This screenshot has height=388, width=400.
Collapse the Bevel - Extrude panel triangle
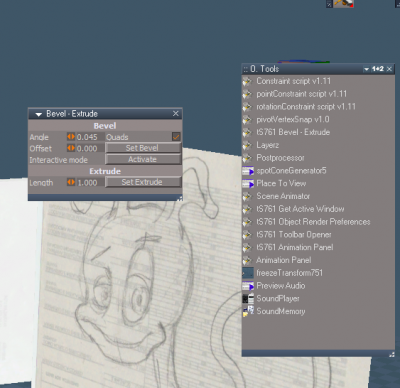click(x=39, y=114)
